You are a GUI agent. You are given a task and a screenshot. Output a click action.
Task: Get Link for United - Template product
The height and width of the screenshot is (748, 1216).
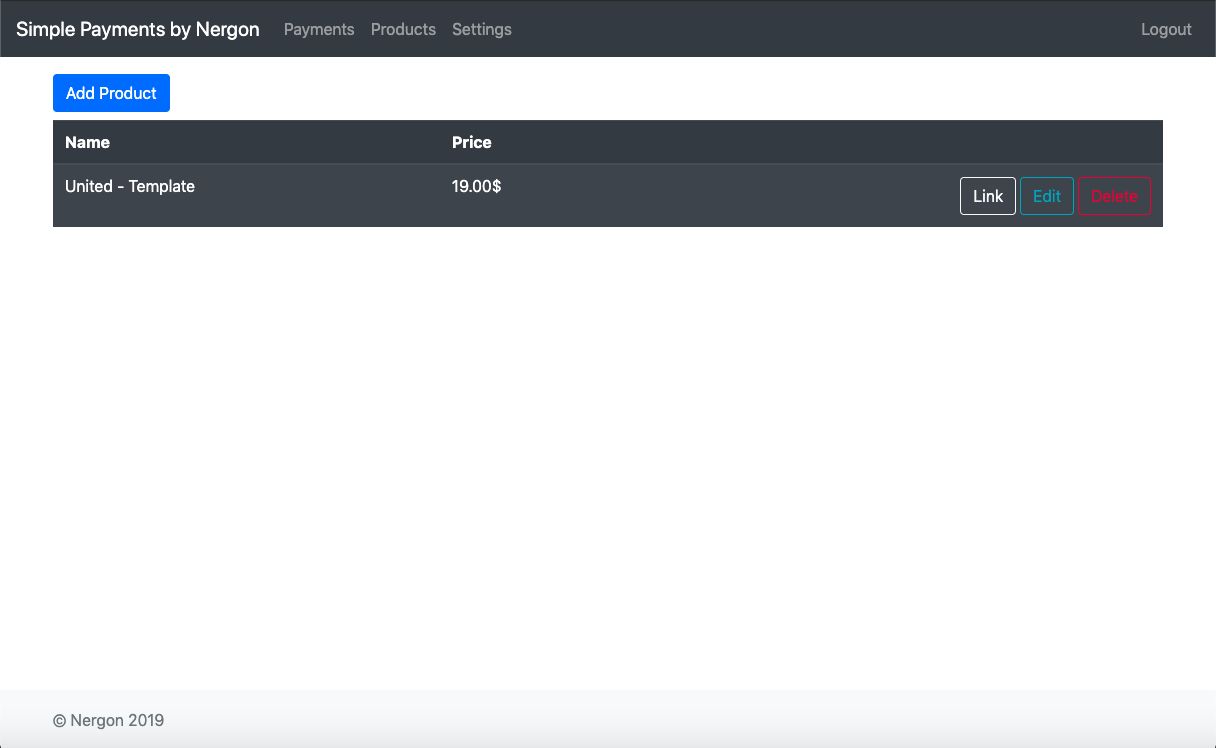pos(988,196)
